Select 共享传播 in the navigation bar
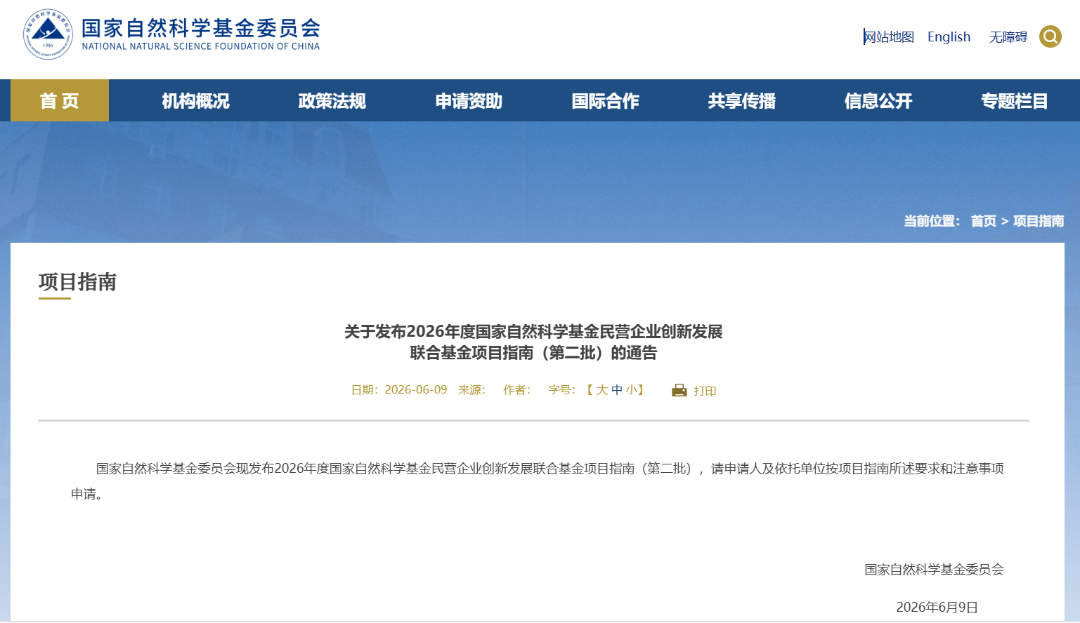The width and height of the screenshot is (1080, 623). pos(742,101)
